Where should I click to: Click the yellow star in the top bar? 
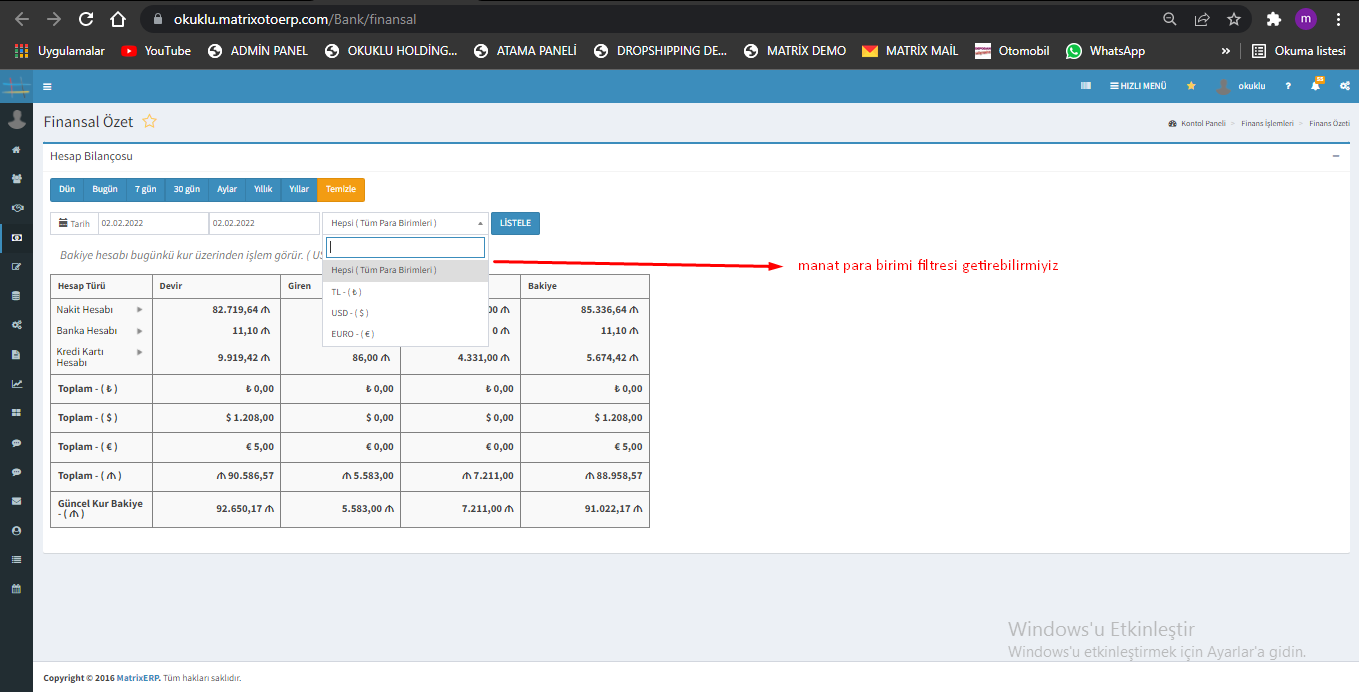point(1191,86)
